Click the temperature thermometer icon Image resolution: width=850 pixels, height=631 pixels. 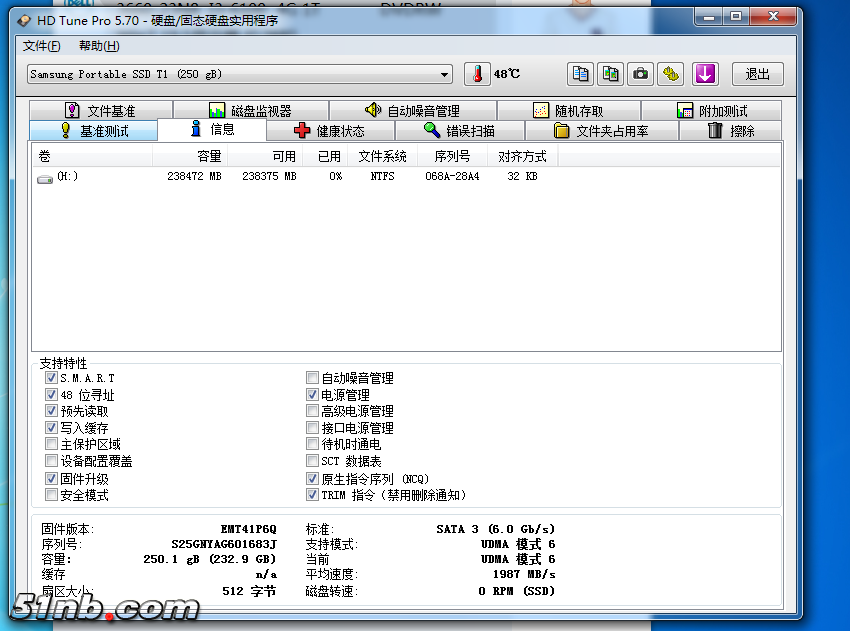pyautogui.click(x=477, y=74)
